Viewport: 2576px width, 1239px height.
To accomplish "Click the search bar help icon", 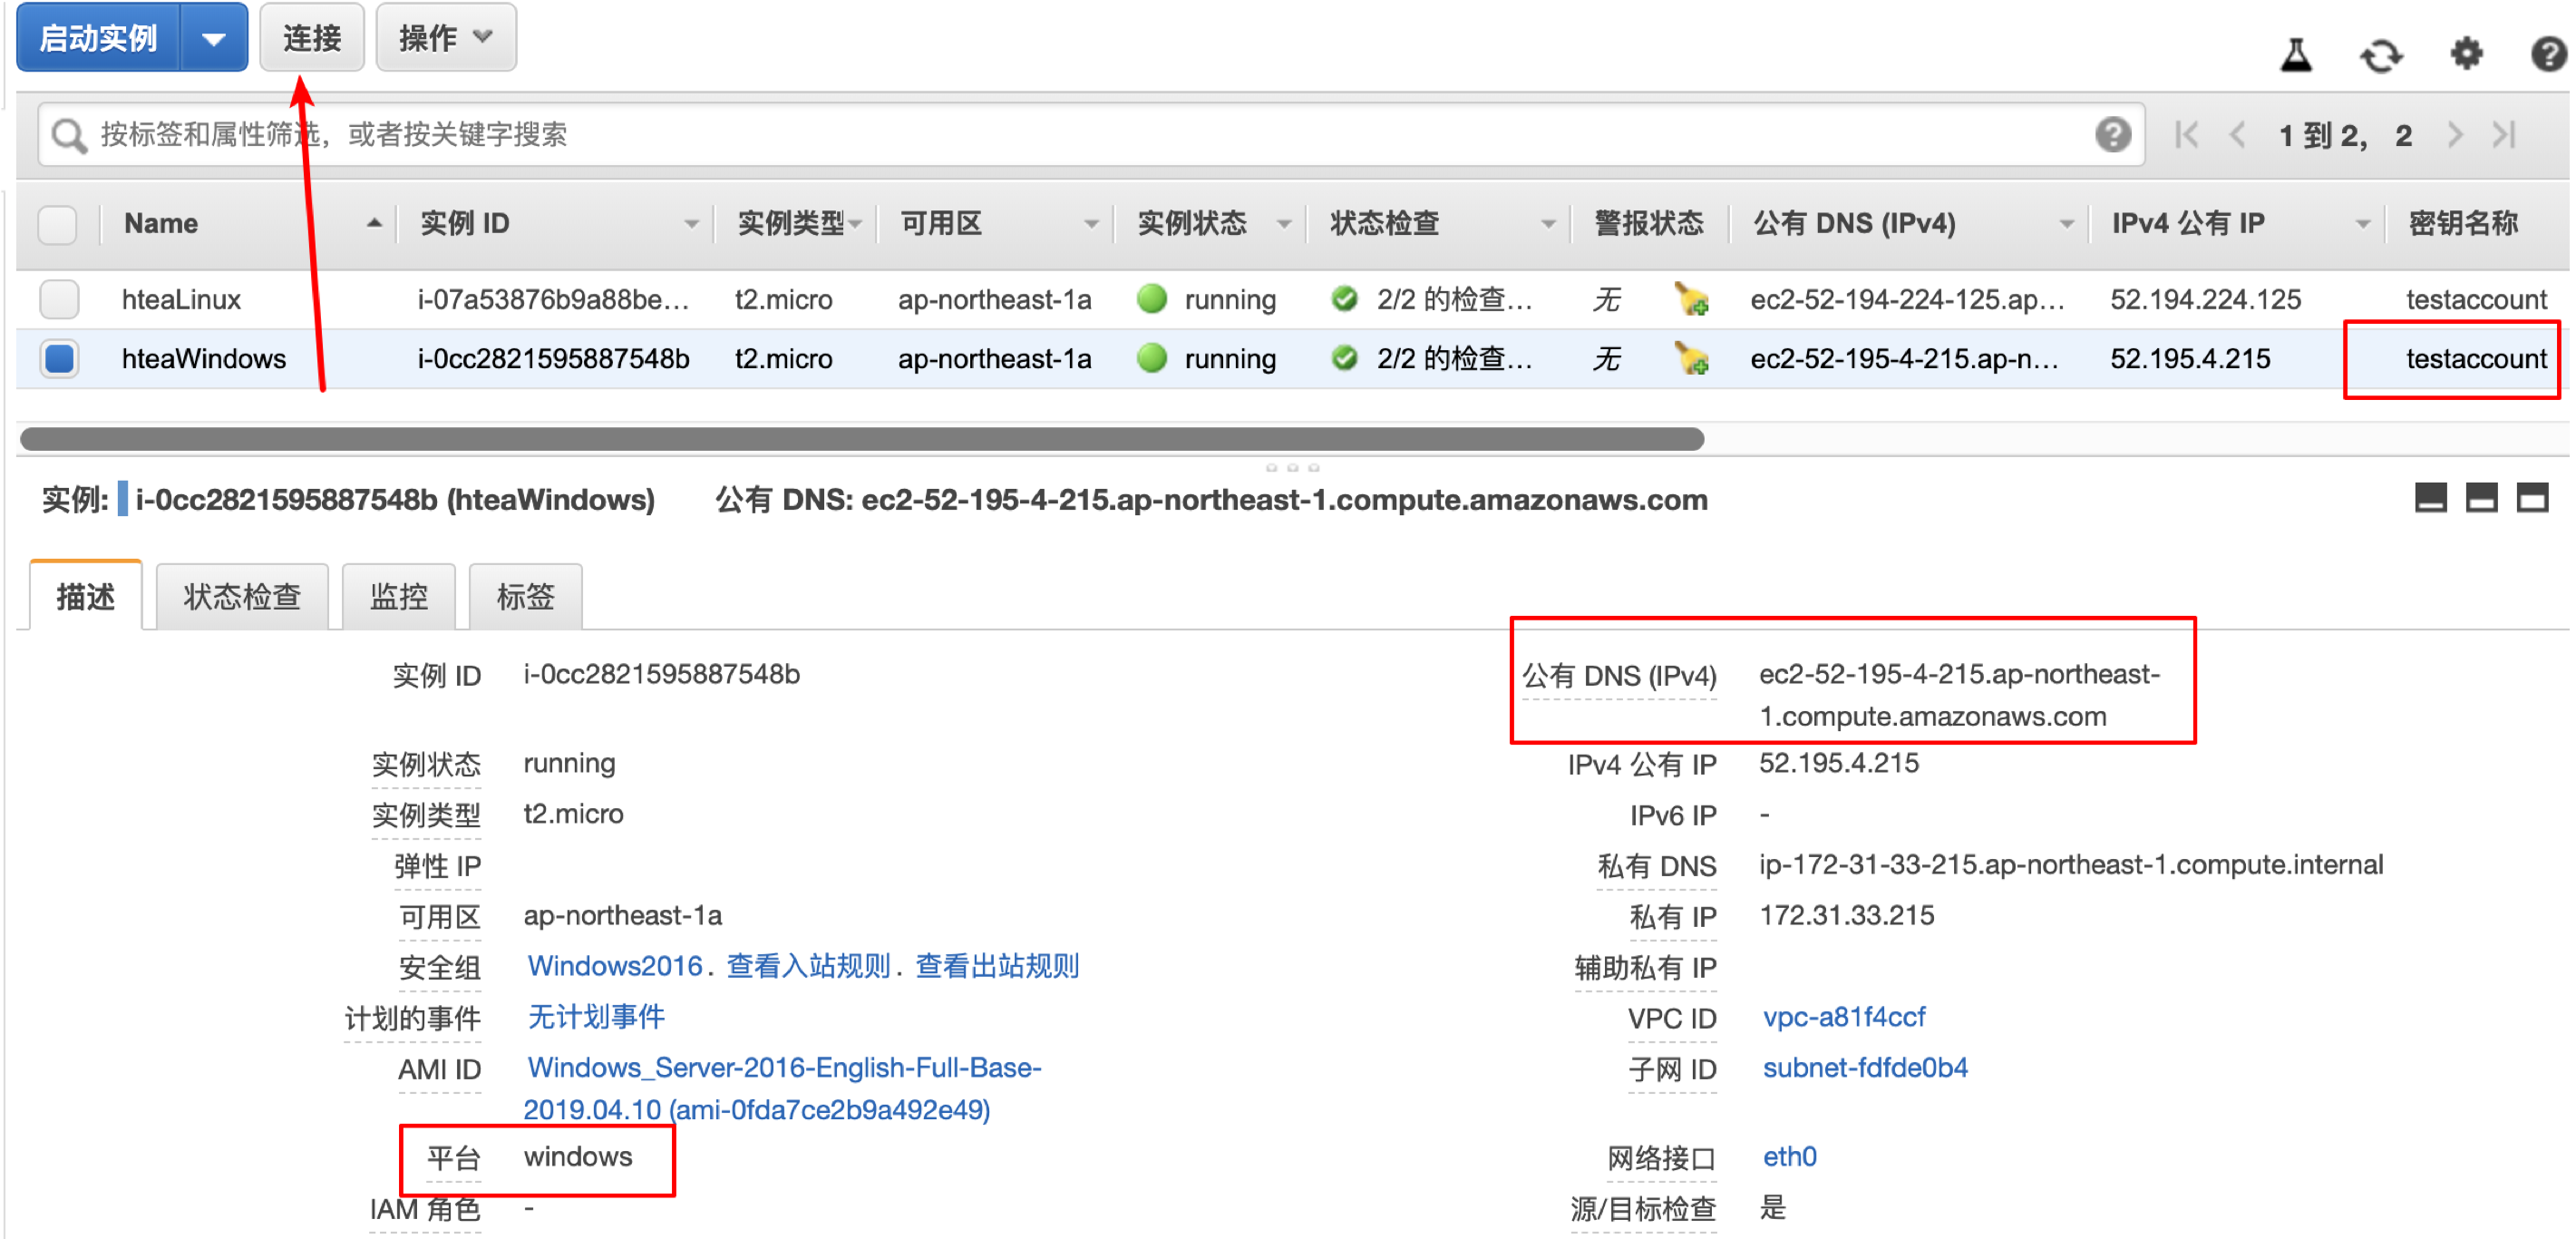I will coord(2112,134).
